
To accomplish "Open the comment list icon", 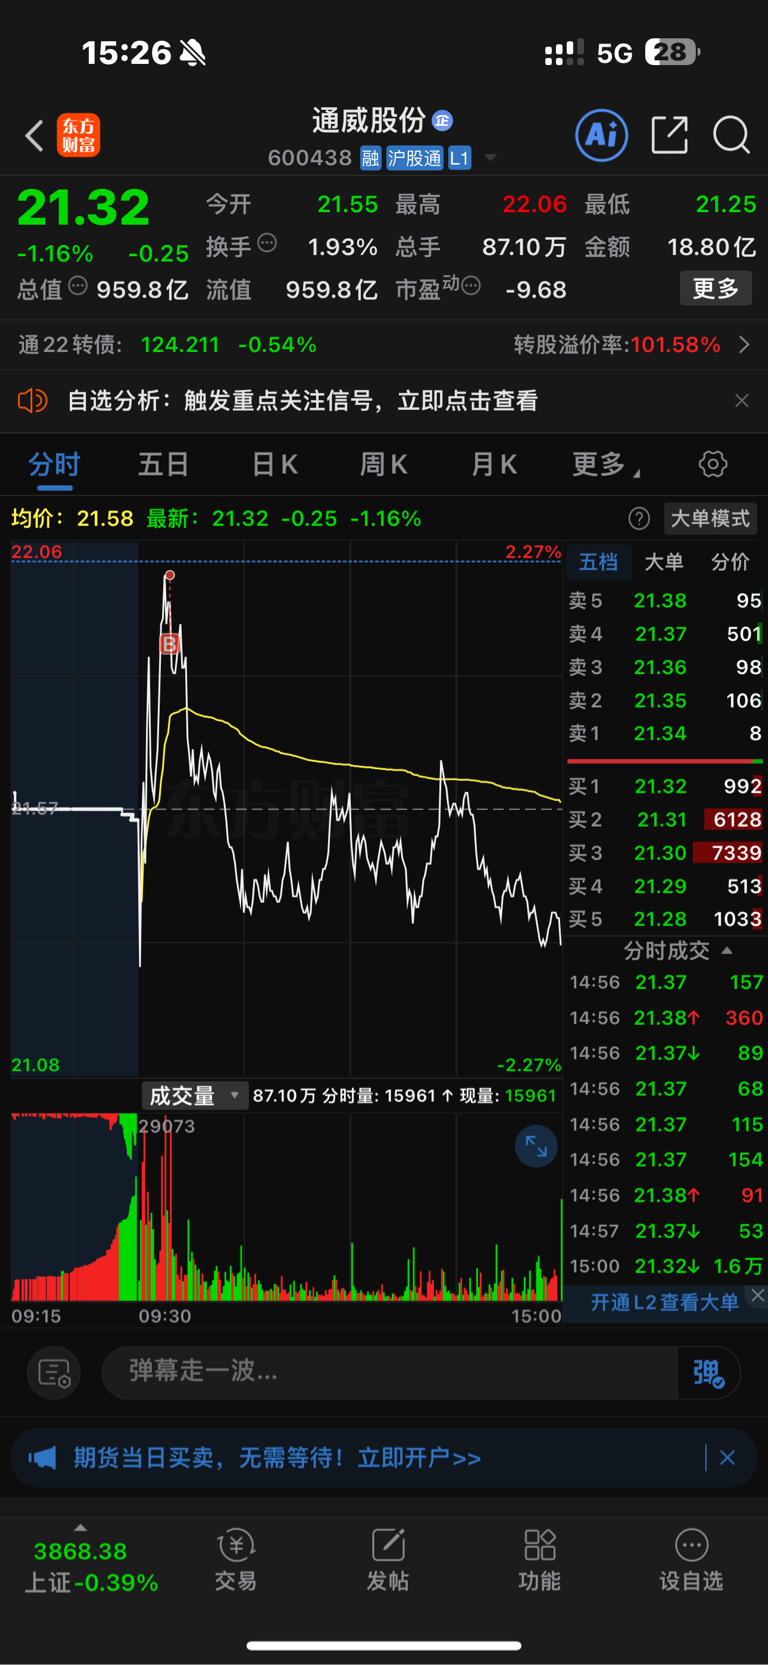I will pos(54,1373).
